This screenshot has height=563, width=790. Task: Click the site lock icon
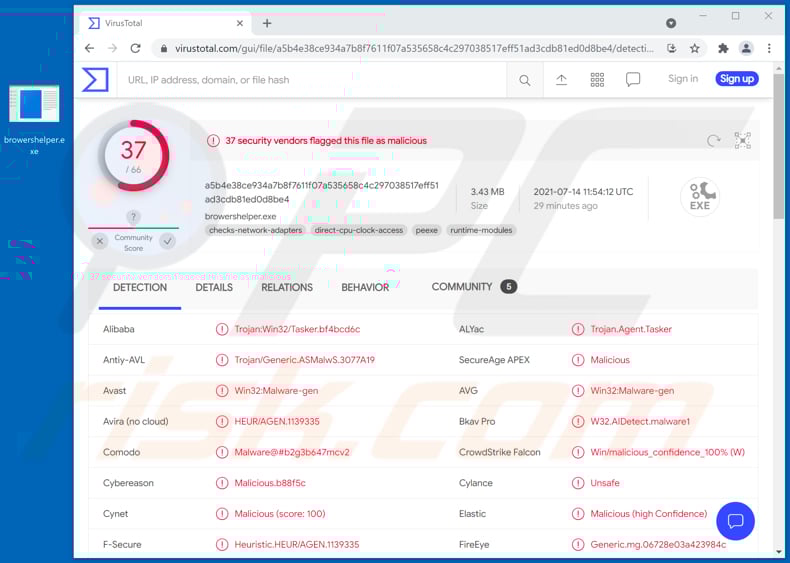pyautogui.click(x=164, y=49)
